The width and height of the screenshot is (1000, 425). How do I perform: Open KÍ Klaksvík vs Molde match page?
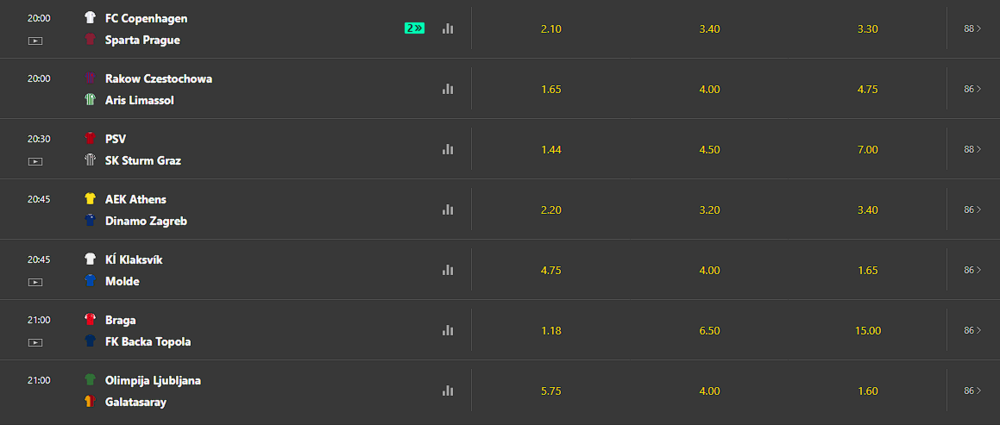click(135, 270)
